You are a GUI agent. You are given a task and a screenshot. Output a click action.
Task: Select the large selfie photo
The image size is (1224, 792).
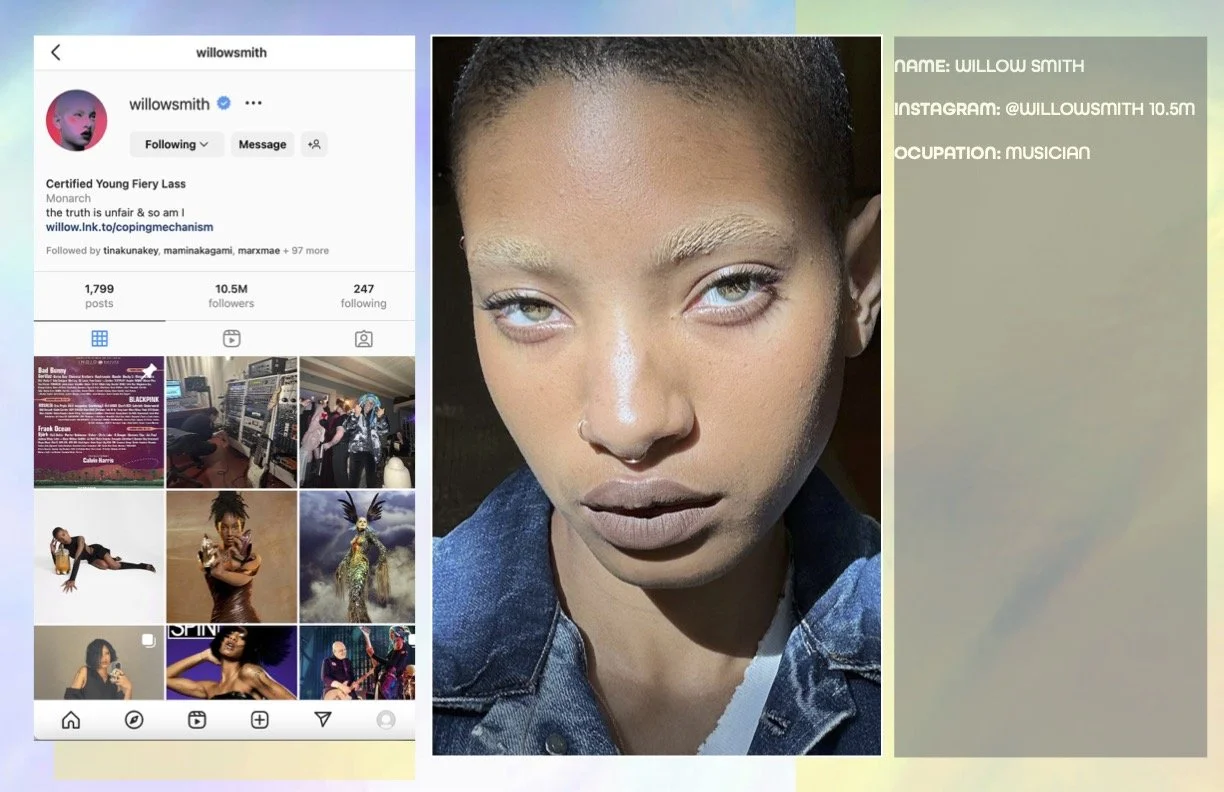pos(656,396)
